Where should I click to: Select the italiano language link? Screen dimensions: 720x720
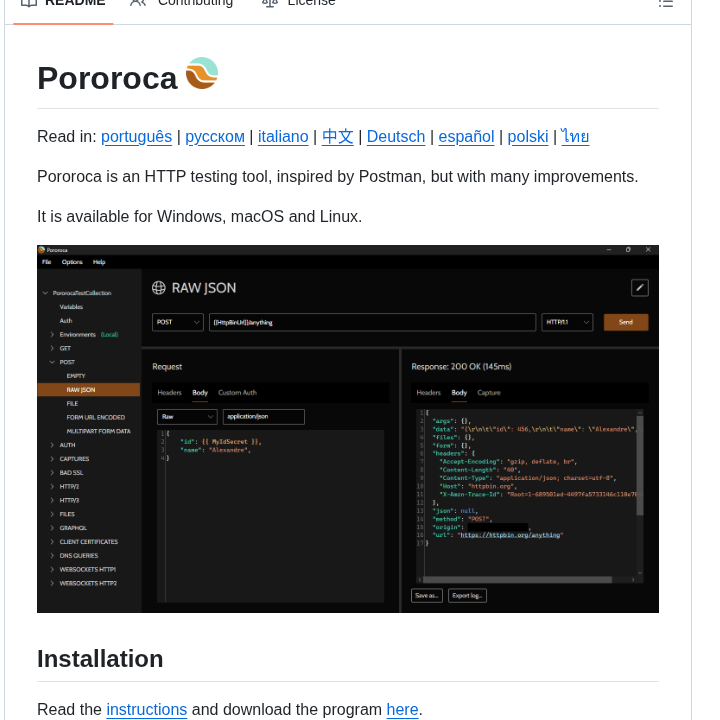pyautogui.click(x=283, y=136)
